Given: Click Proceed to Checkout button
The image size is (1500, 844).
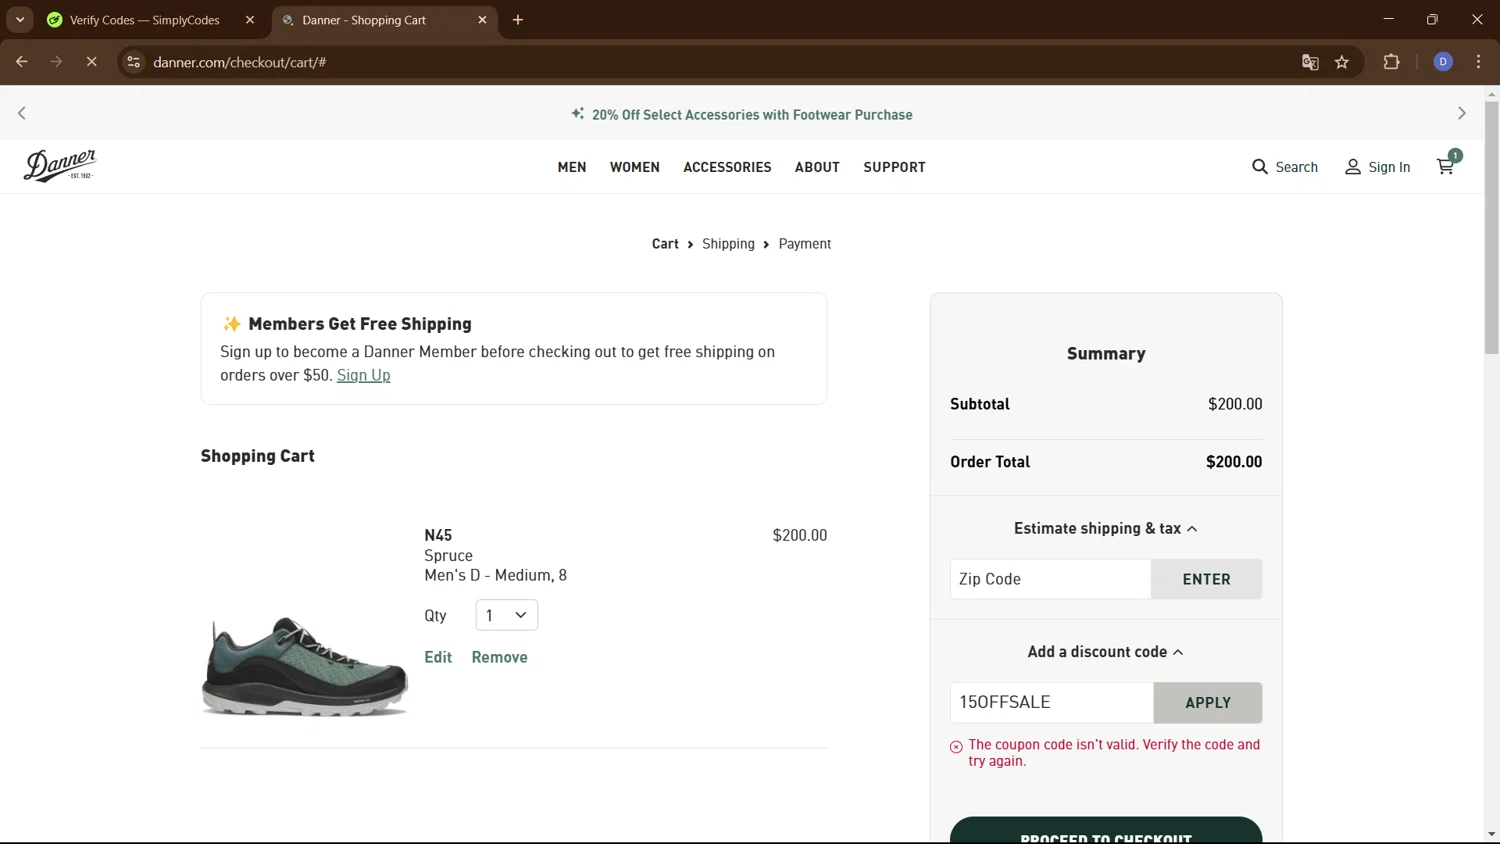Looking at the screenshot, I should coord(1106,832).
